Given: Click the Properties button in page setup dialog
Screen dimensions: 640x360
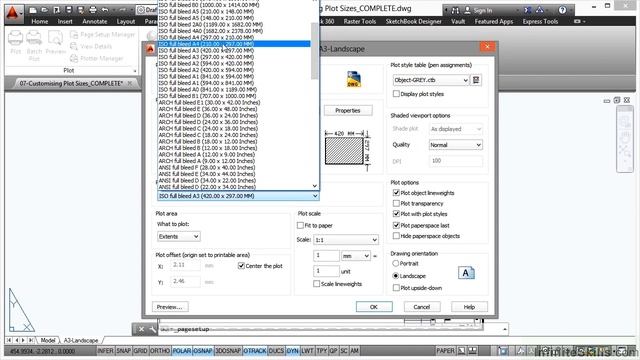Looking at the screenshot, I should pos(348,111).
